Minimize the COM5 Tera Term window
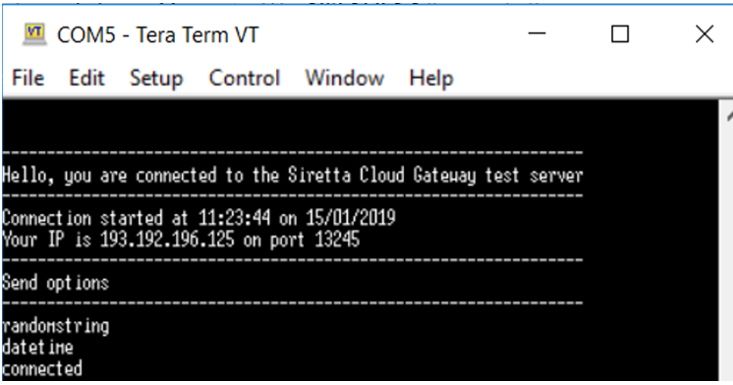 [x=537, y=34]
